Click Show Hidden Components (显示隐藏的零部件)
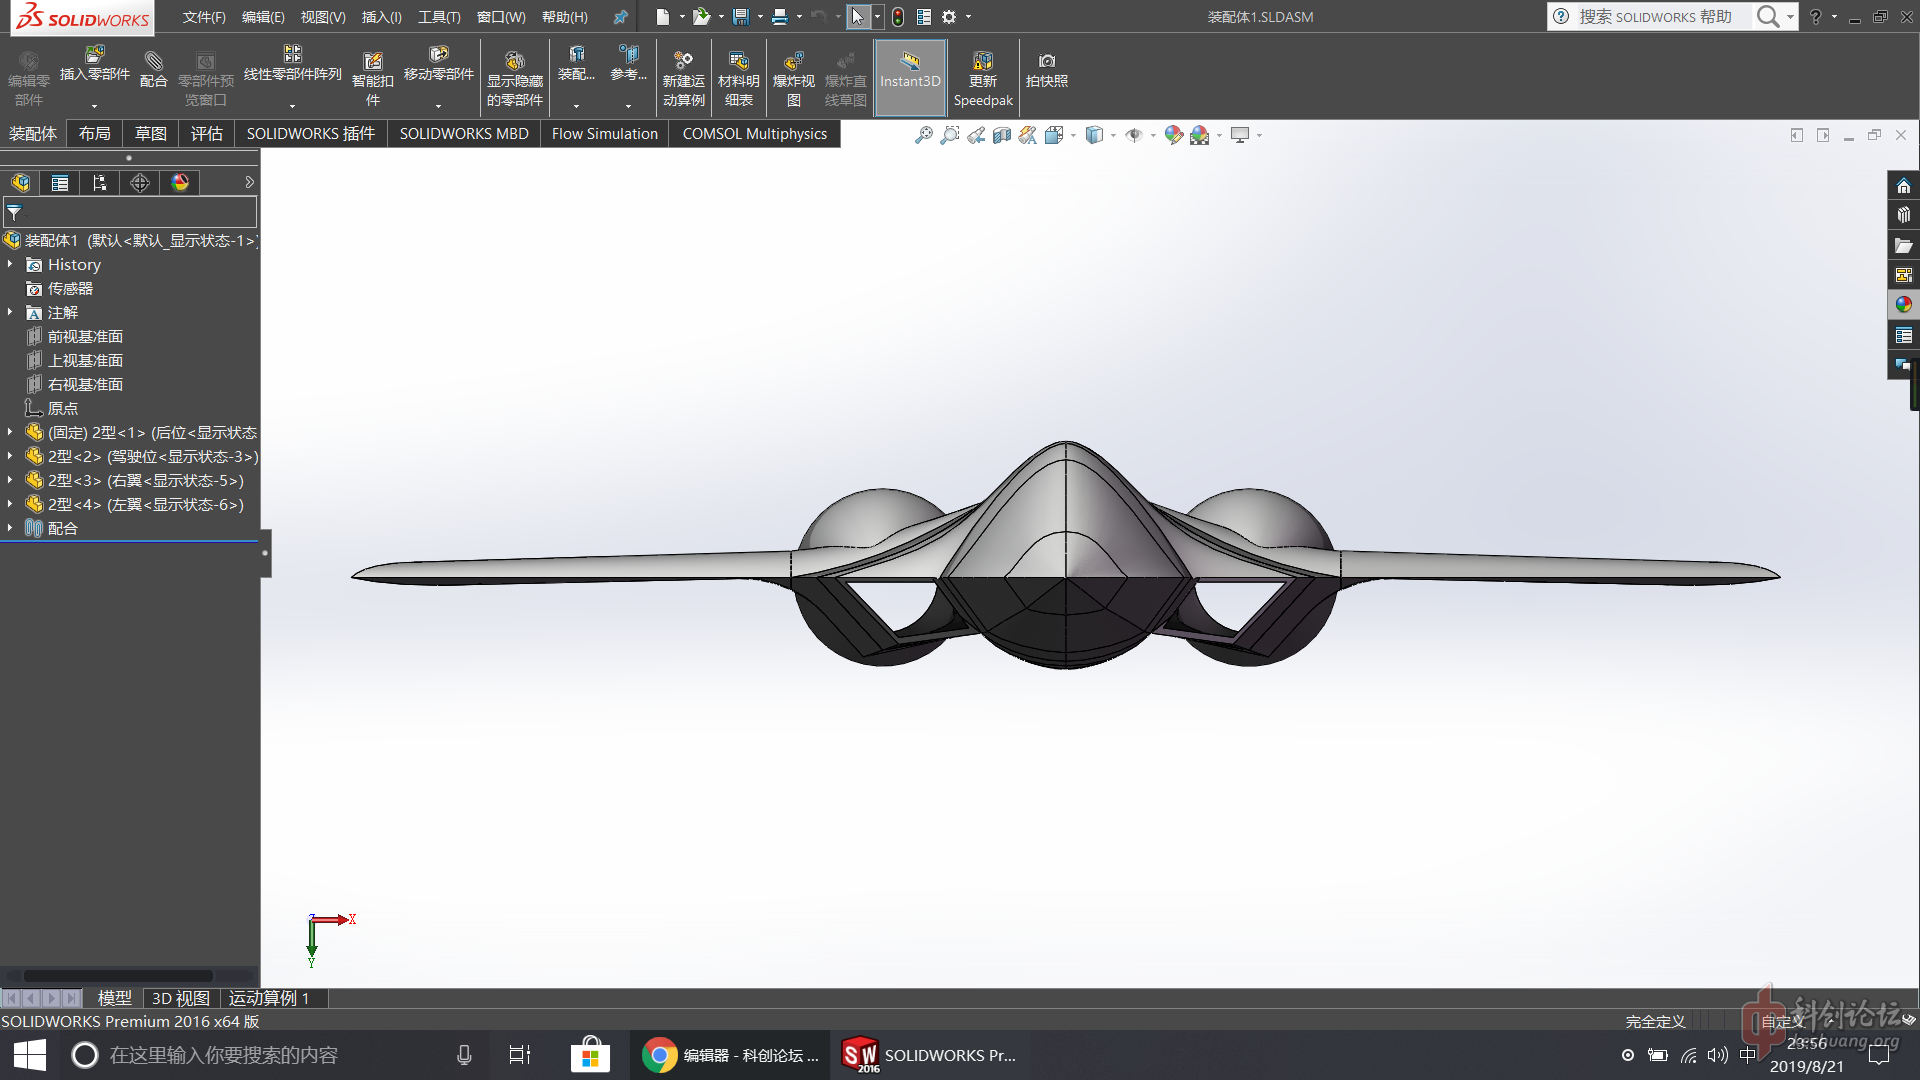Image resolution: width=1920 pixels, height=1080 pixels. point(514,78)
